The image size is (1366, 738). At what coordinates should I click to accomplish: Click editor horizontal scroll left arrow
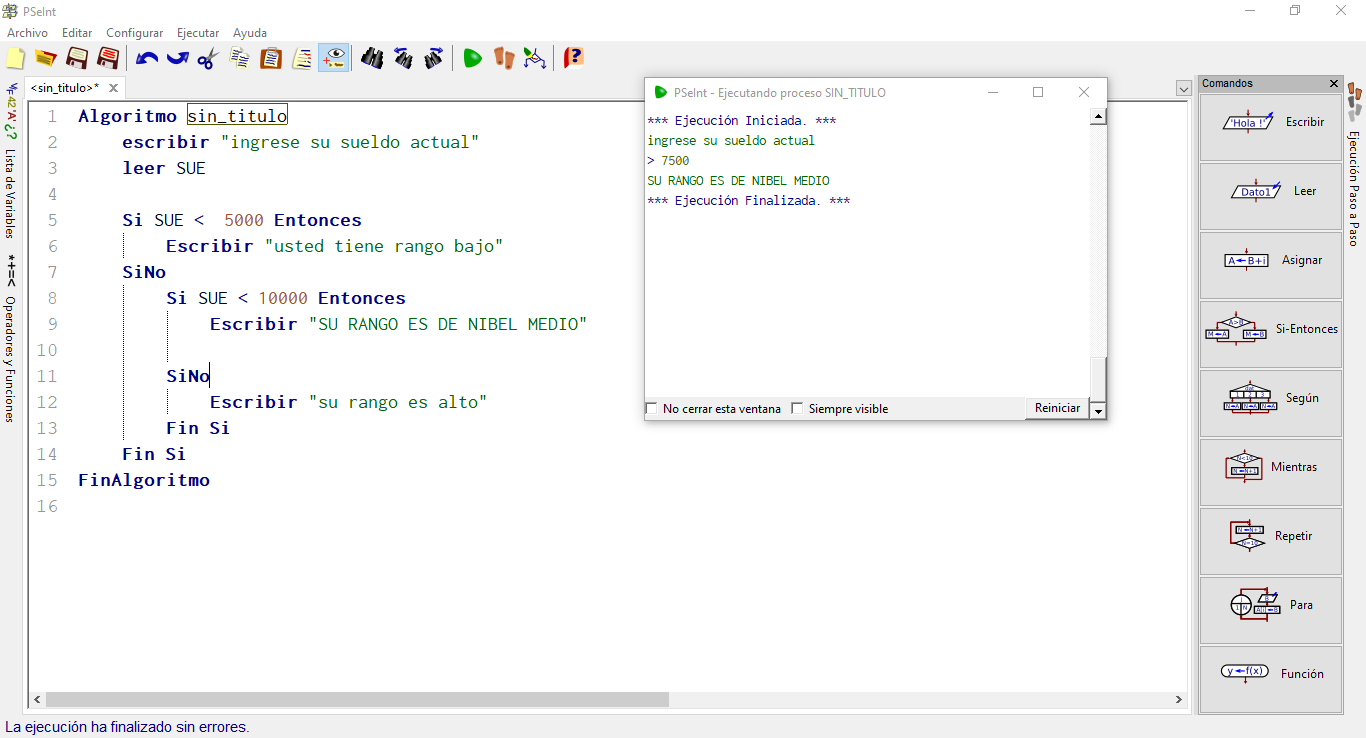pyautogui.click(x=37, y=700)
